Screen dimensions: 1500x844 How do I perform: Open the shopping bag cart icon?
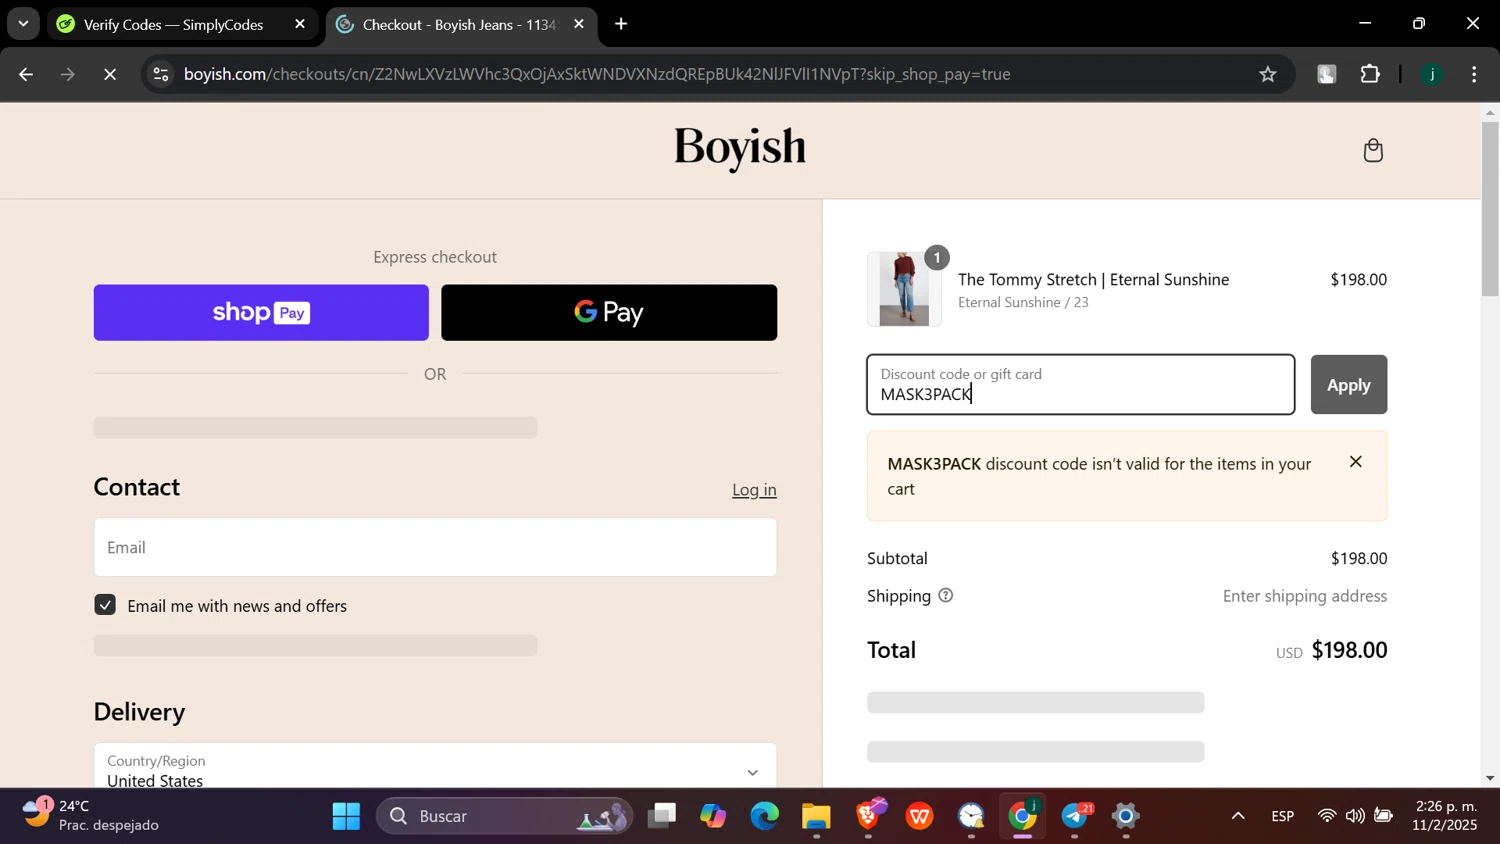click(1373, 150)
